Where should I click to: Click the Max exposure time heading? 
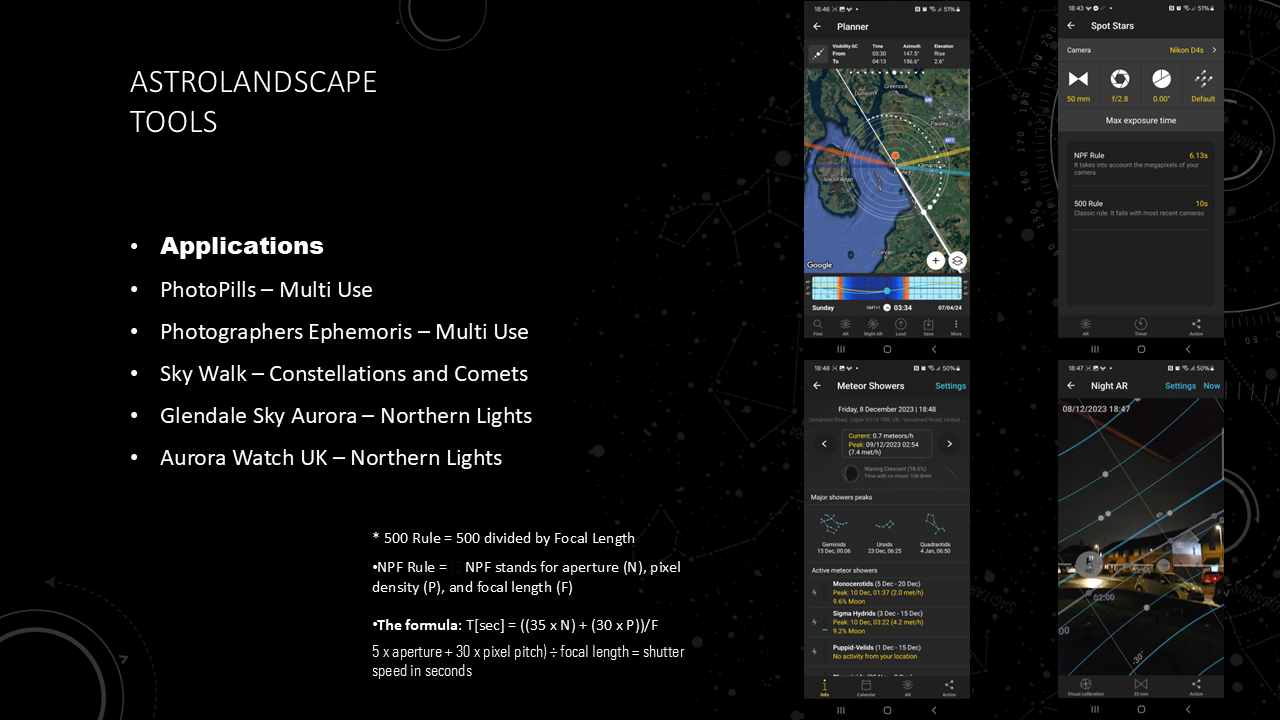coord(1141,120)
